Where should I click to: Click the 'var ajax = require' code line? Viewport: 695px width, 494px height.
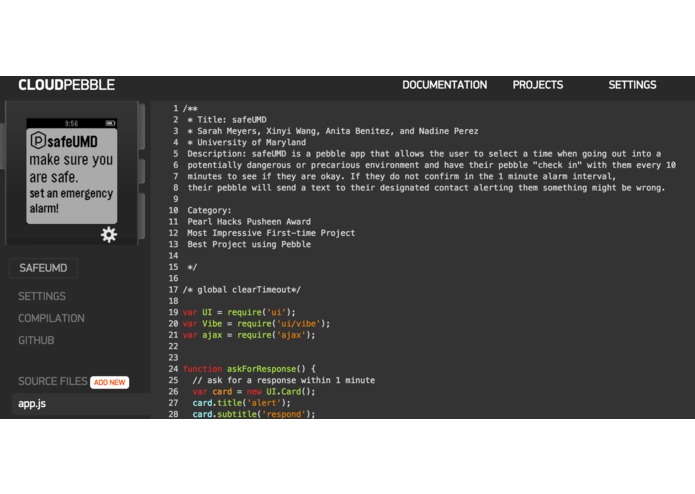(249, 335)
